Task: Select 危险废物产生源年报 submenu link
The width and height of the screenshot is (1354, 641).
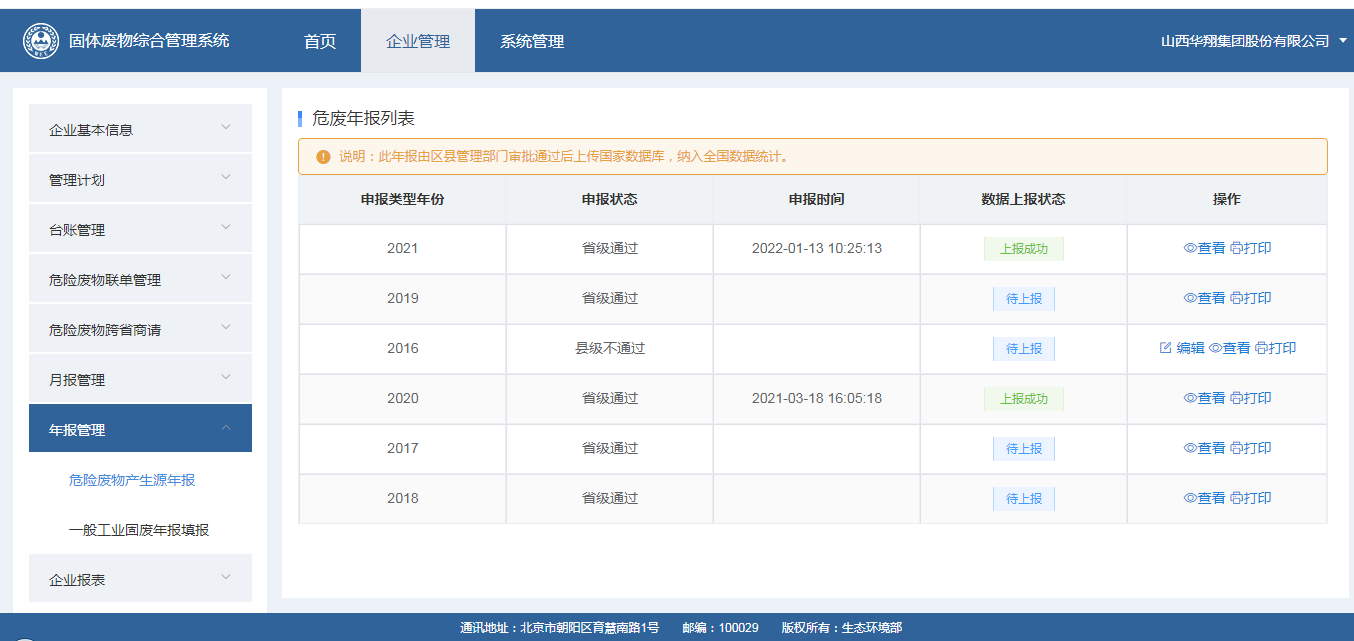Action: click(132, 480)
